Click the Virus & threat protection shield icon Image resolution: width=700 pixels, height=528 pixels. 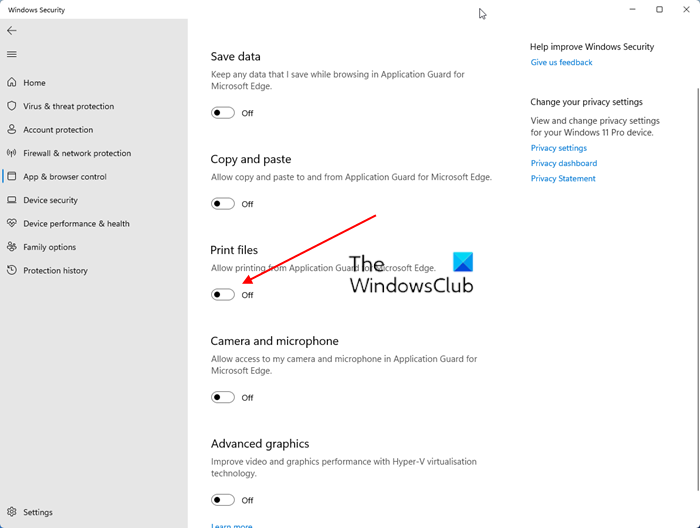[x=12, y=106]
